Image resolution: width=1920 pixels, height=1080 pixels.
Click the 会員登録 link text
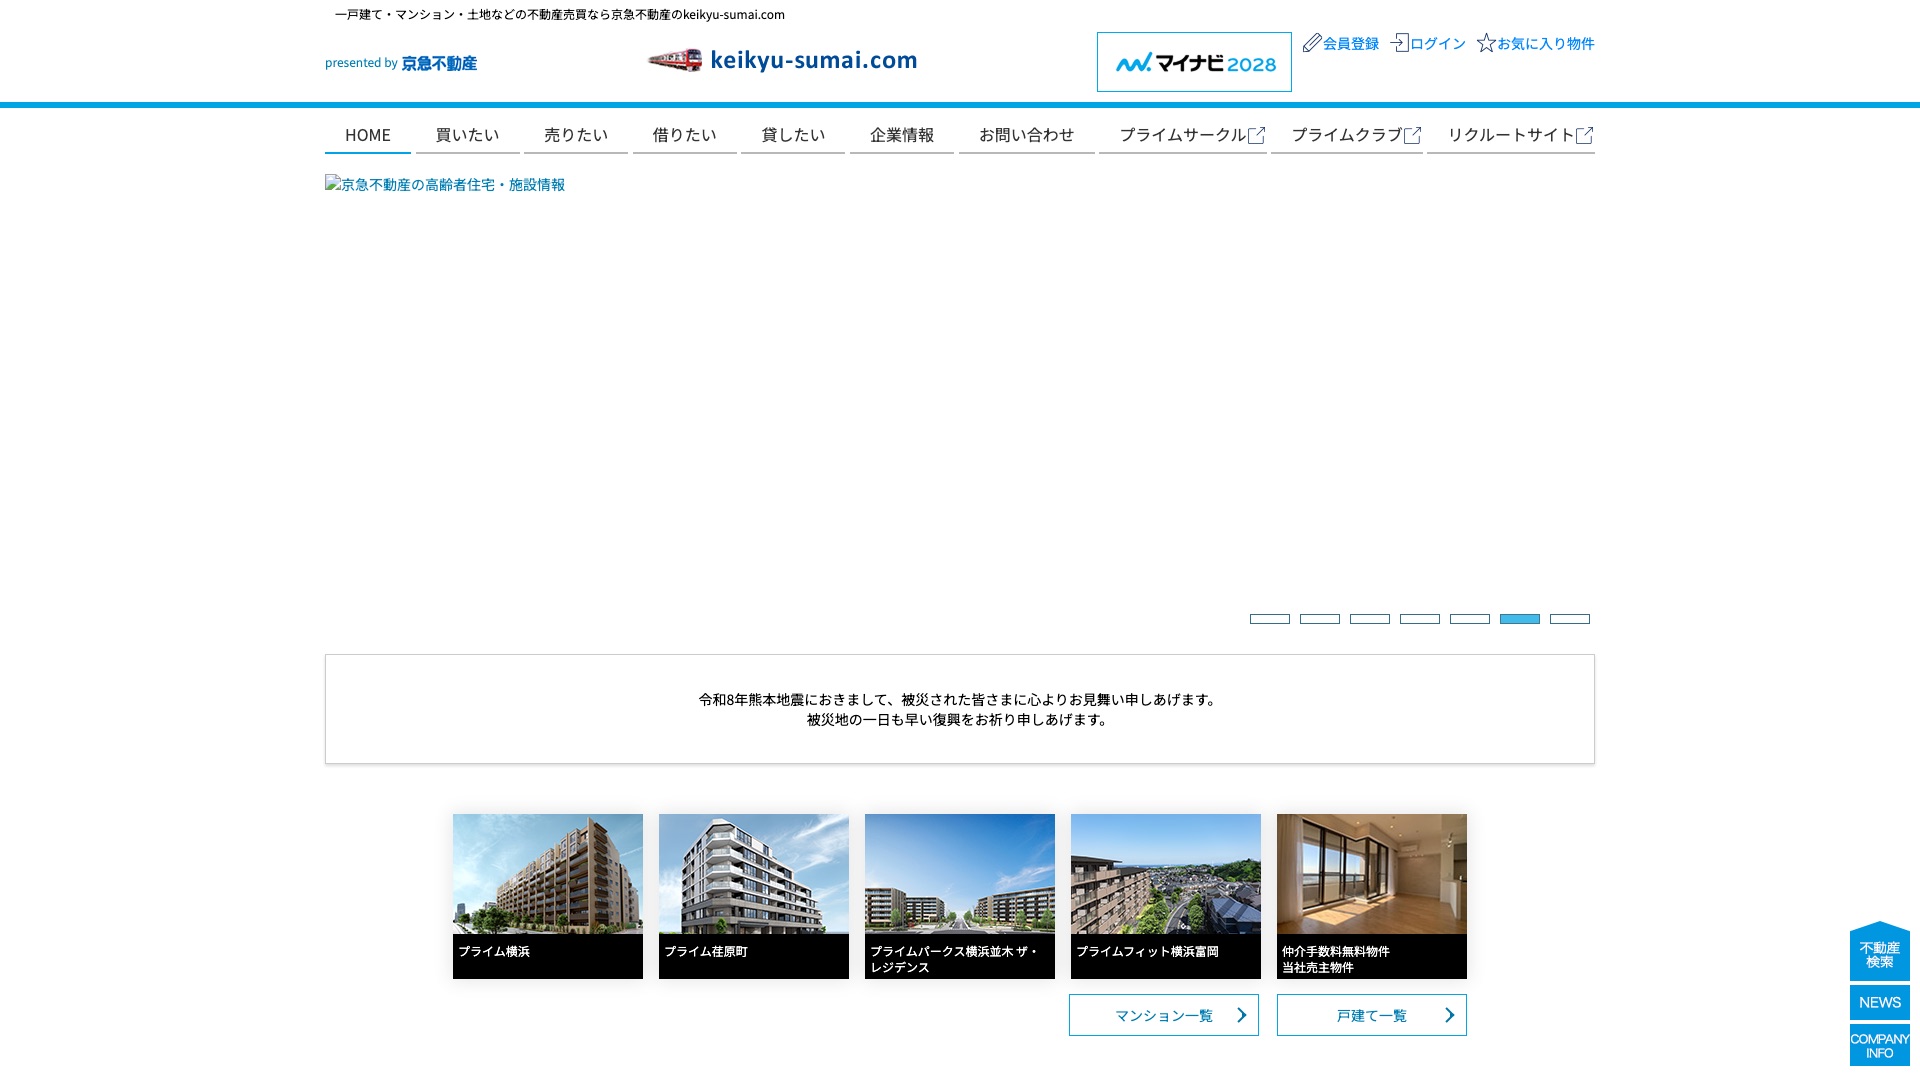tap(1351, 44)
